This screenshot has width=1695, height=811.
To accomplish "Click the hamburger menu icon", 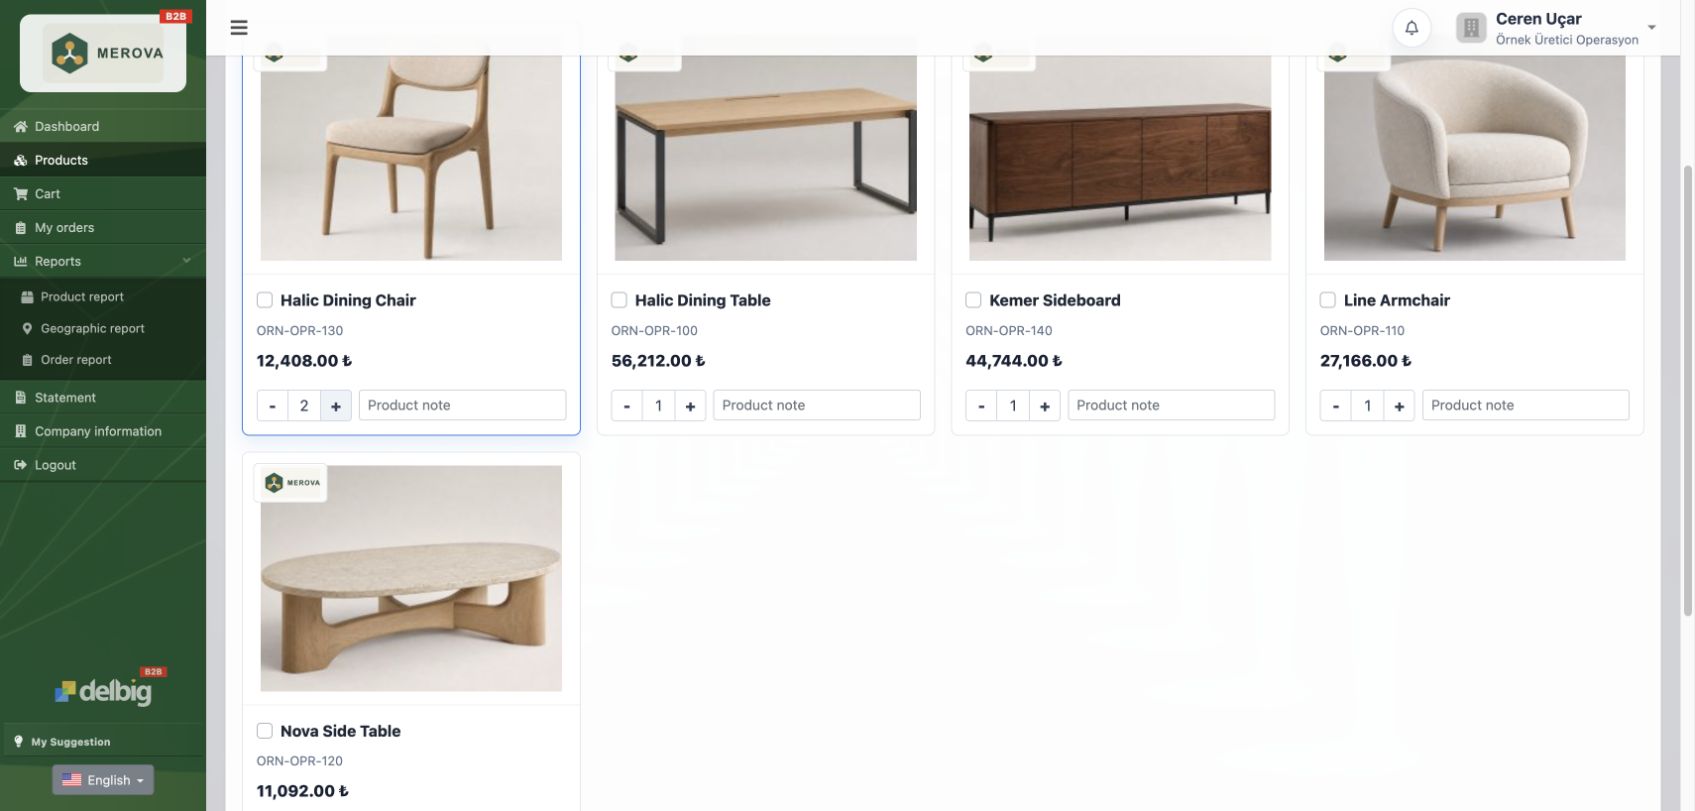I will pyautogui.click(x=239, y=27).
